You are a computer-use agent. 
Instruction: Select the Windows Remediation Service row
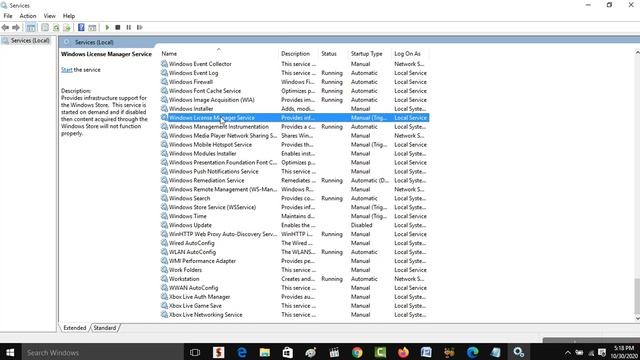(294, 181)
